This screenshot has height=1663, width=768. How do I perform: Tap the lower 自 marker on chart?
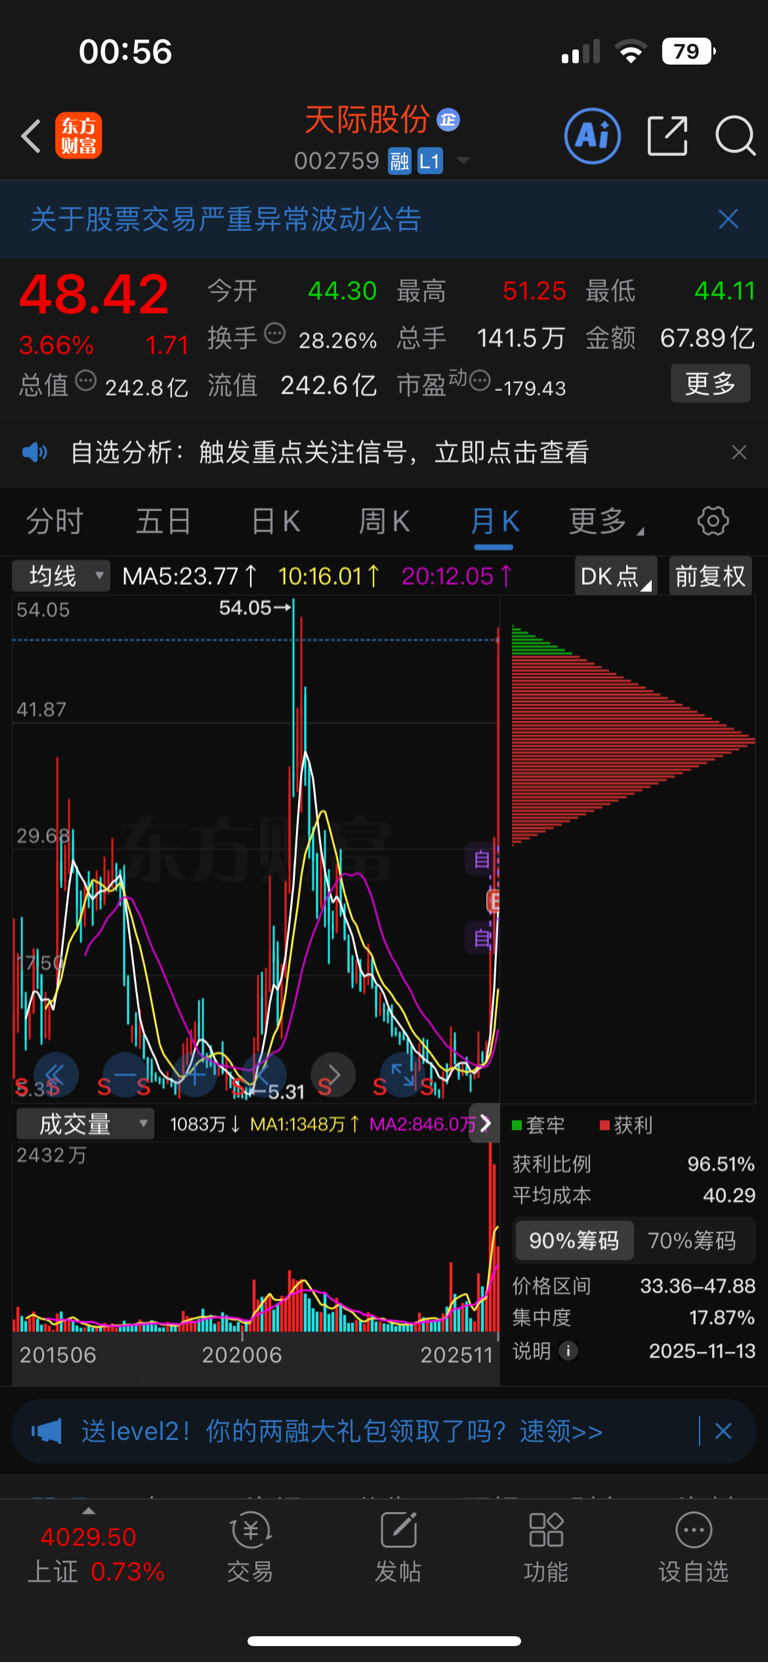(482, 938)
